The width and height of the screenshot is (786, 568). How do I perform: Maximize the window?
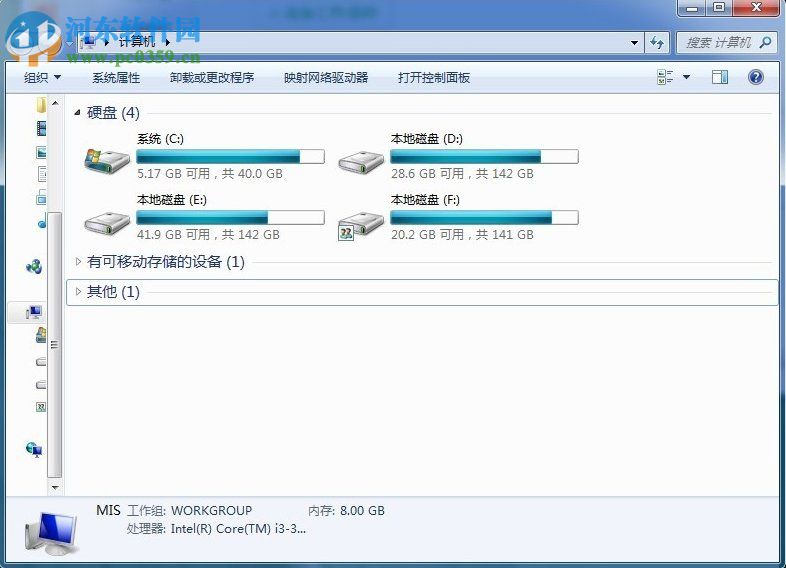pyautogui.click(x=719, y=8)
